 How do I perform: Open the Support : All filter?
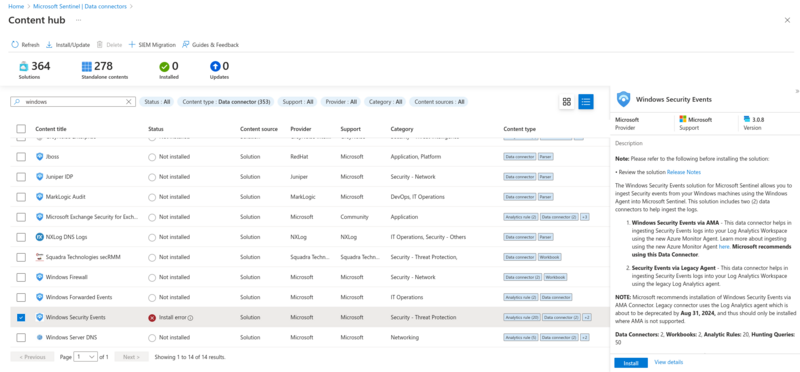pos(297,102)
